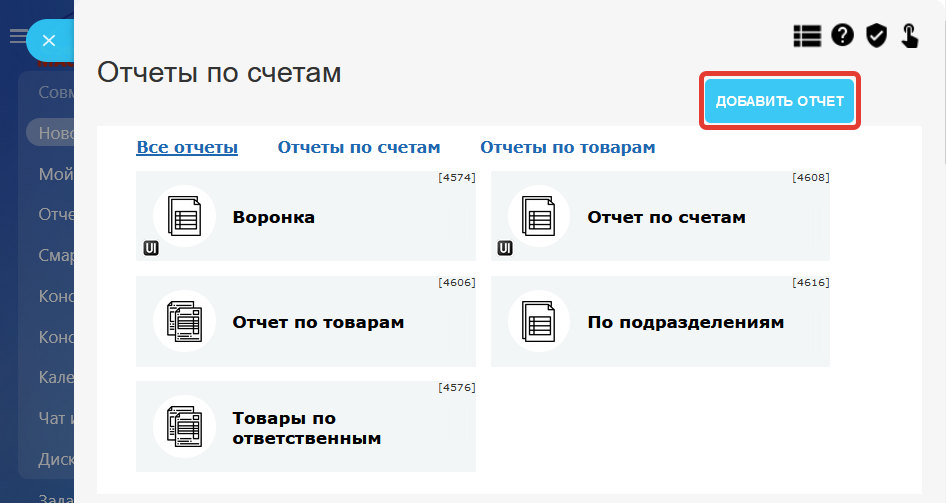Click the question mark help icon
946x503 pixels.
point(842,36)
